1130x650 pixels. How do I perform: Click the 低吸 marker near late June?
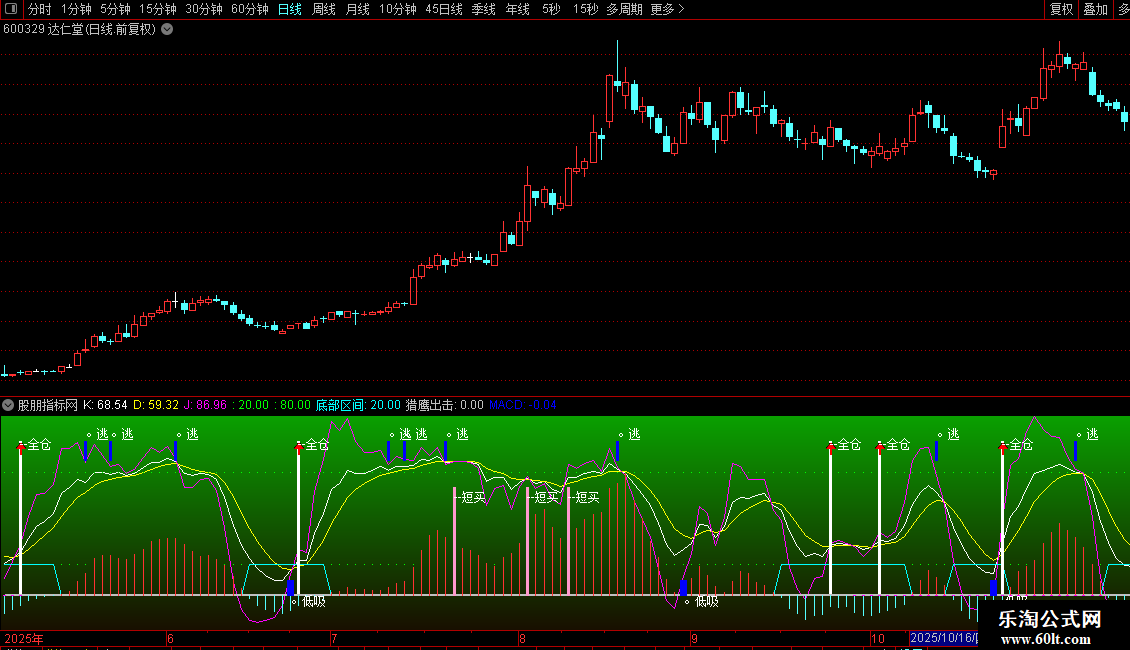[312, 601]
